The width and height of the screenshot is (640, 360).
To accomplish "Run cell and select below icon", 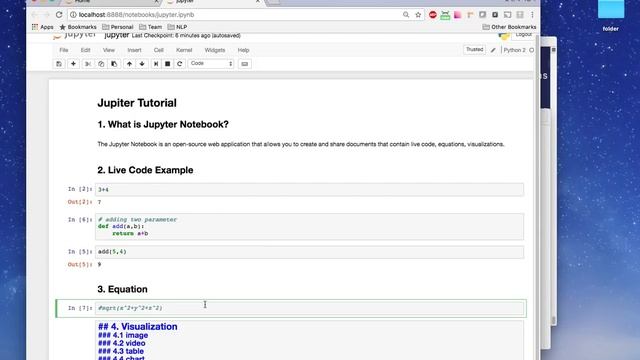I will [156, 64].
